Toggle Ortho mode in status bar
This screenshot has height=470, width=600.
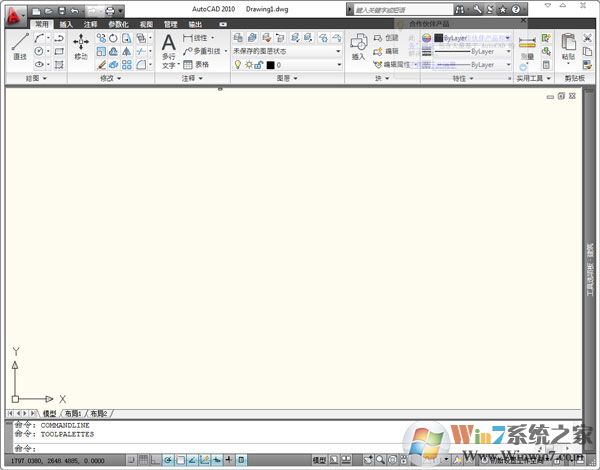[x=156, y=460]
